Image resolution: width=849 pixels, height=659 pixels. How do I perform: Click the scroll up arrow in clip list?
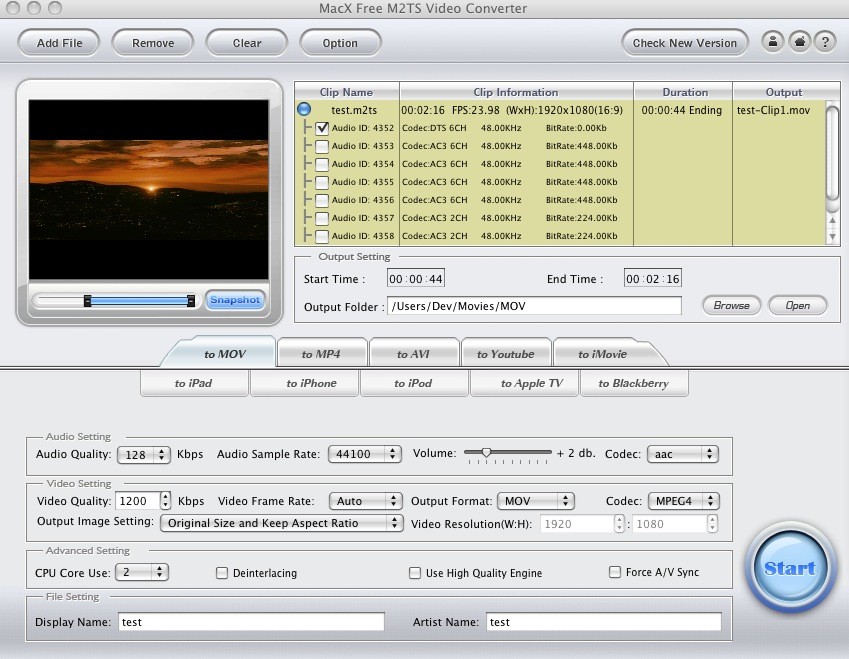click(832, 220)
